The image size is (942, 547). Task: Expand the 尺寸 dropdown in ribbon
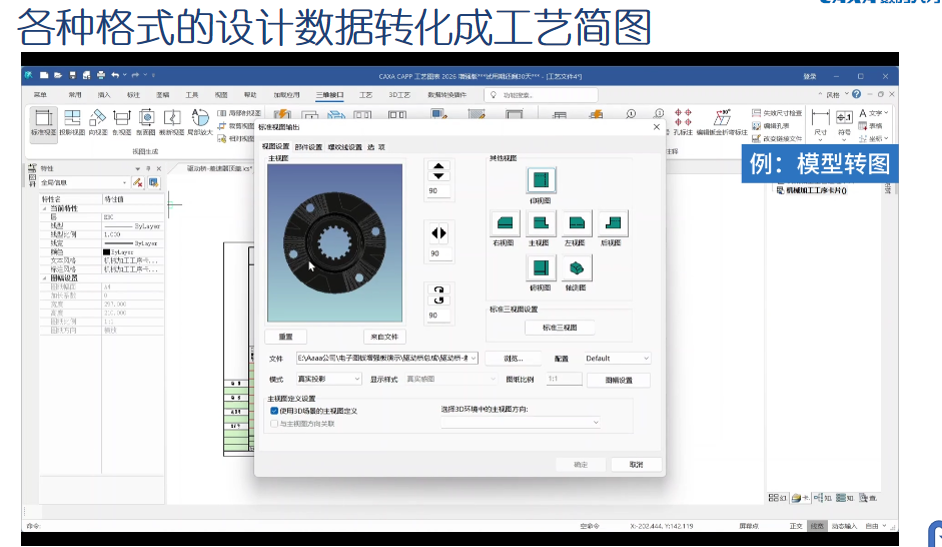[x=820, y=139]
